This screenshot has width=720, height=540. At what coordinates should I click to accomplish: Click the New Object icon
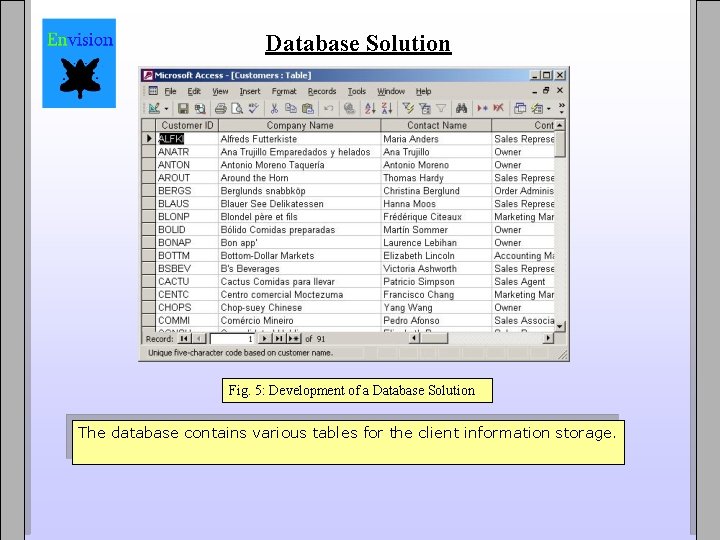tap(537, 109)
